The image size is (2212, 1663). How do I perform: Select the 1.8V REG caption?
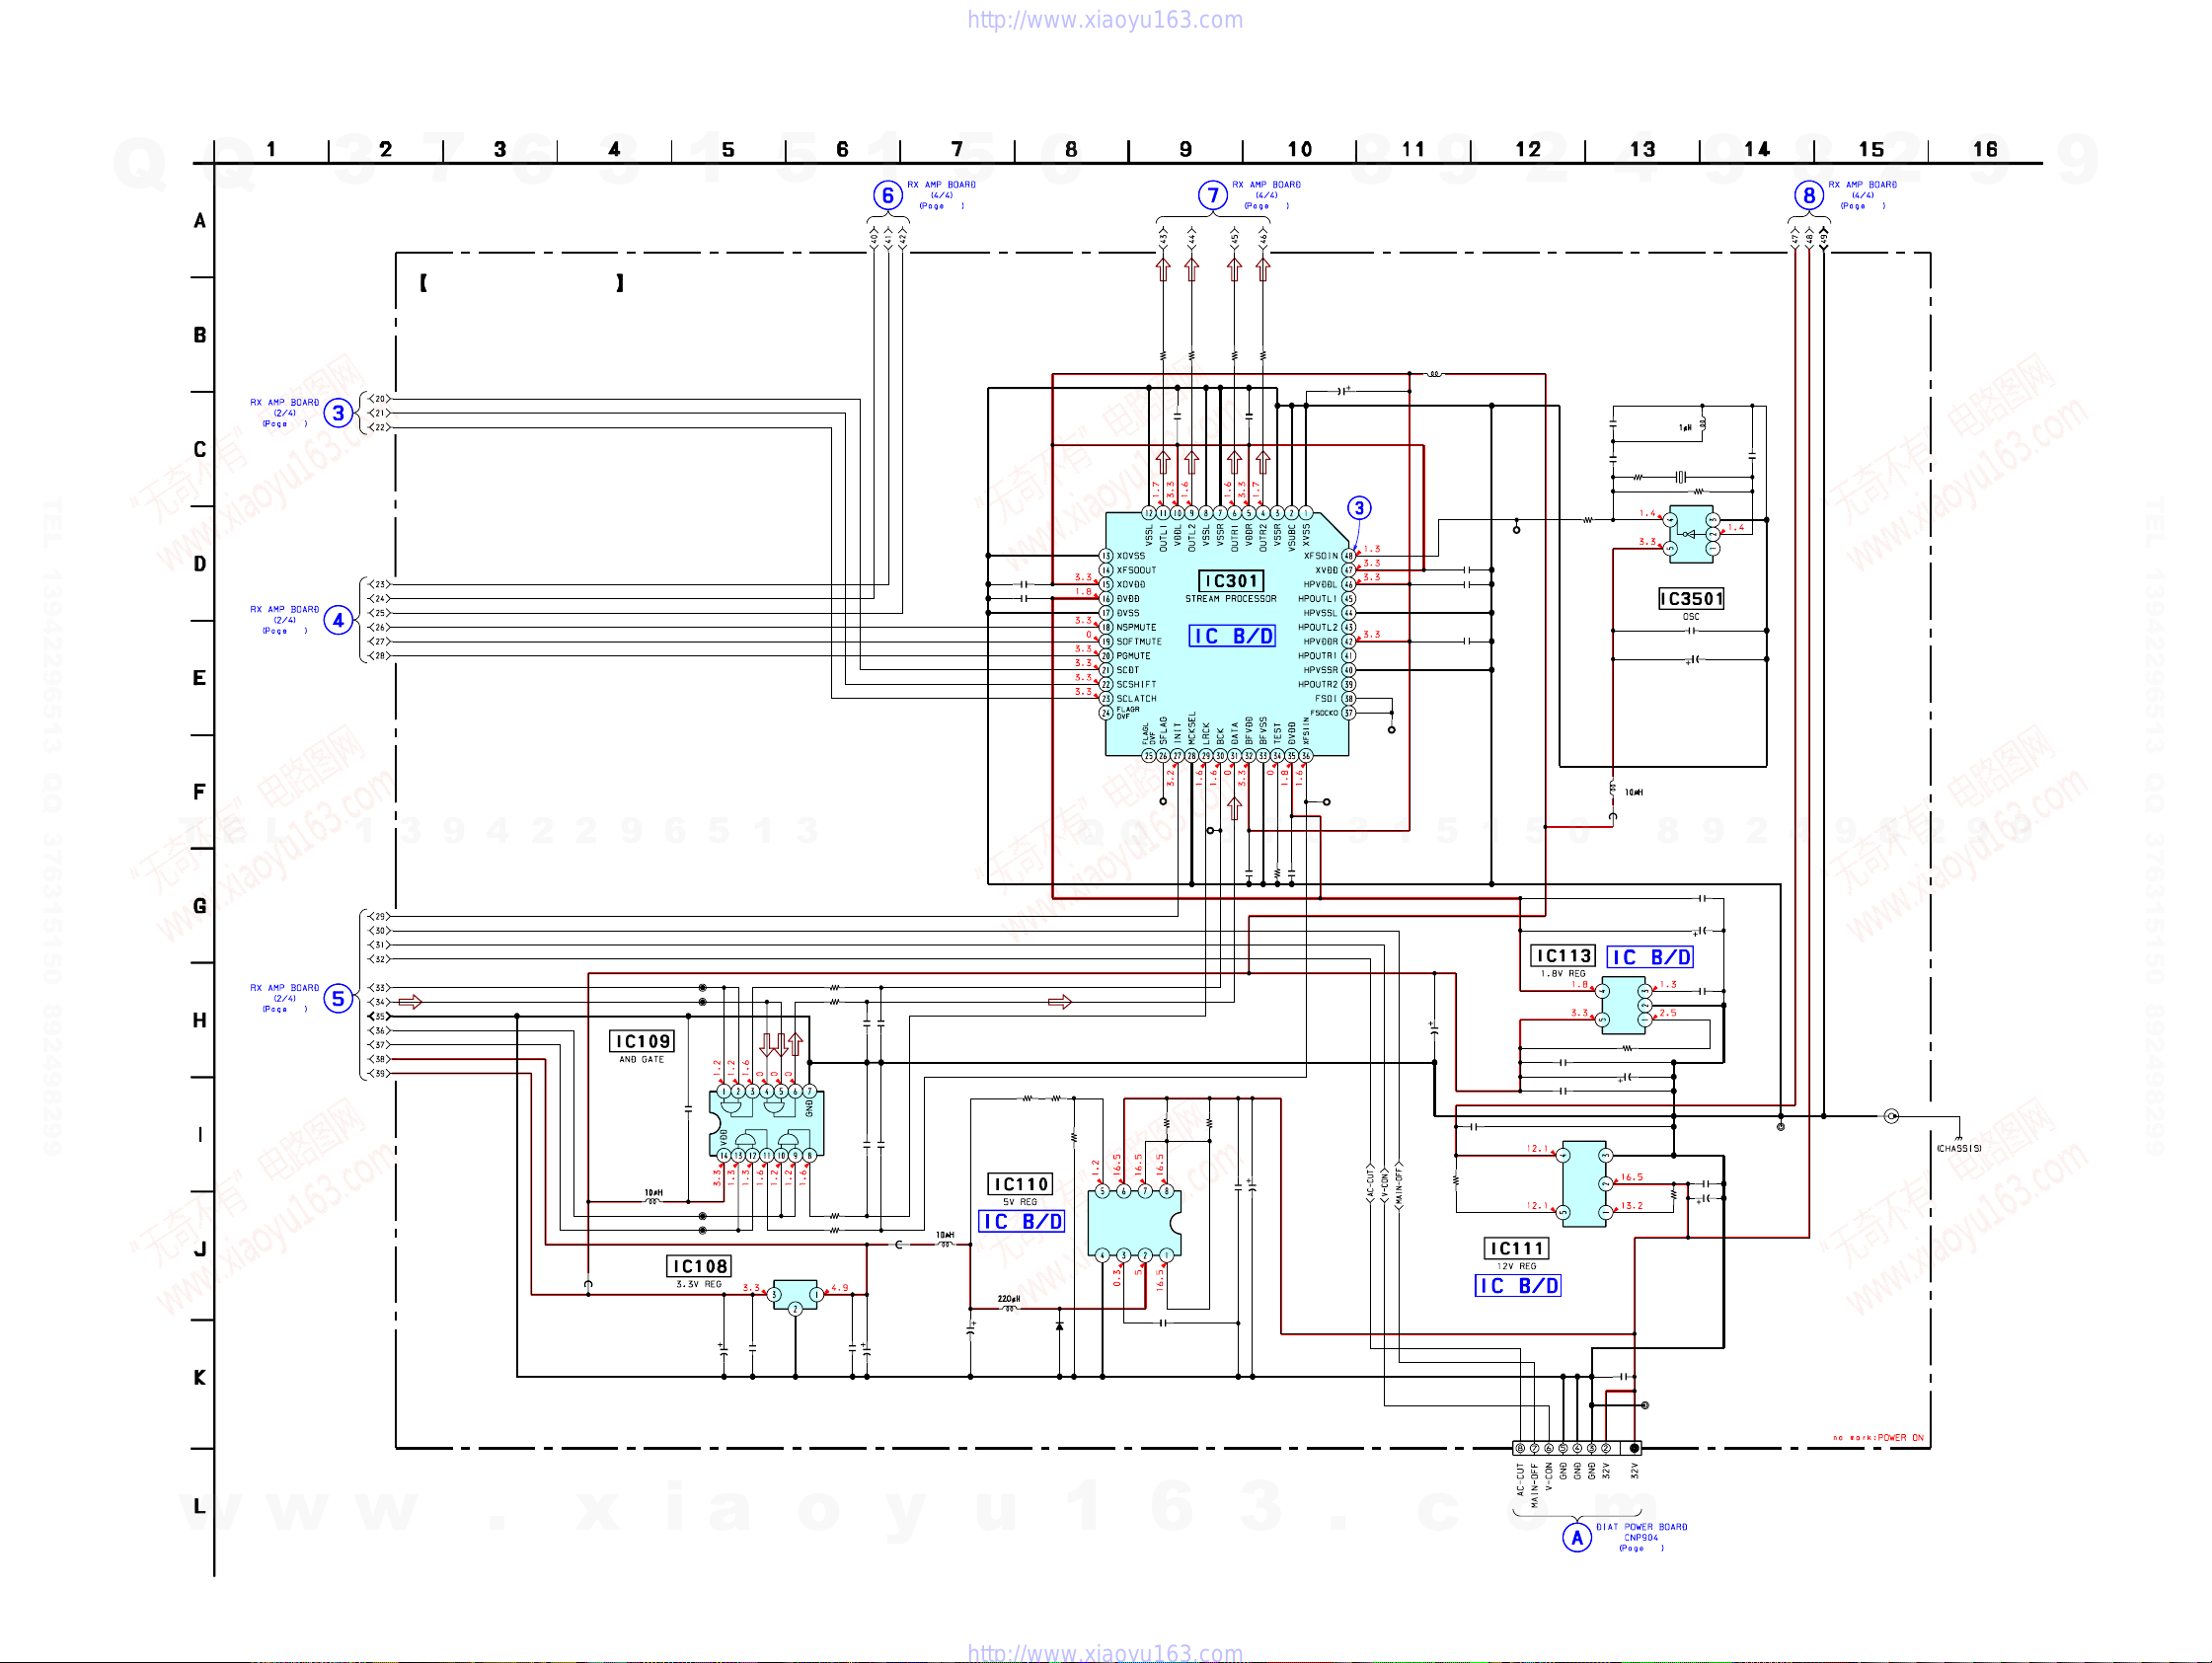[x=1563, y=973]
